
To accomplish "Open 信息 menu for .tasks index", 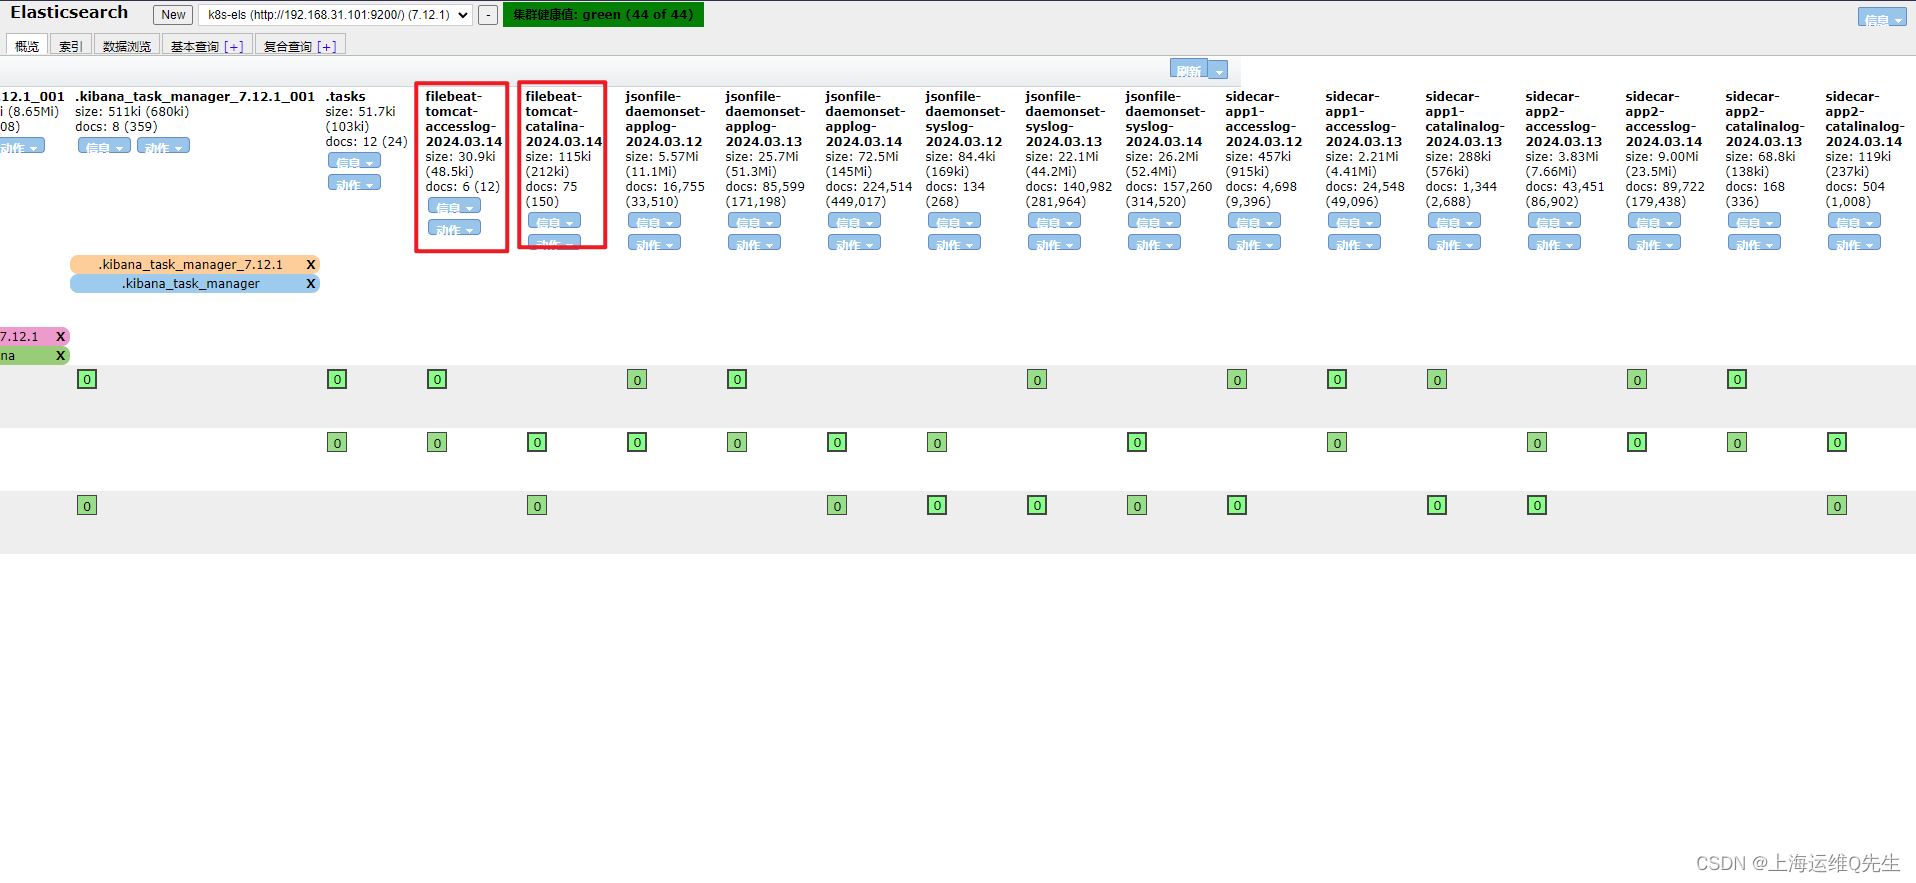I will pyautogui.click(x=354, y=161).
